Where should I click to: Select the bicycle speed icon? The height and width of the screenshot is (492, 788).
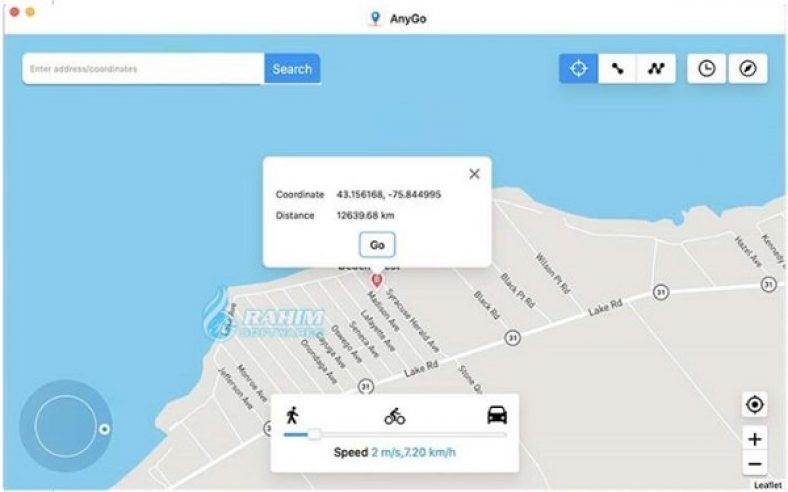(x=395, y=417)
